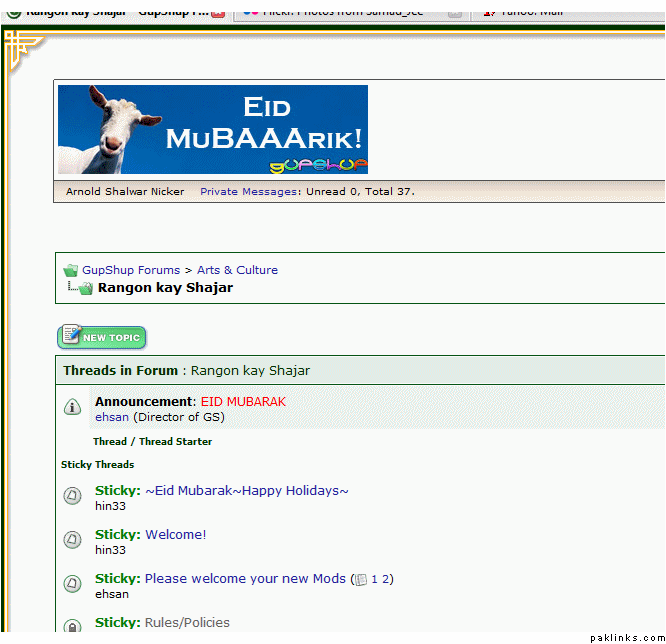
Task: Click the icon beside new Mods thread
Action: (x=73, y=584)
